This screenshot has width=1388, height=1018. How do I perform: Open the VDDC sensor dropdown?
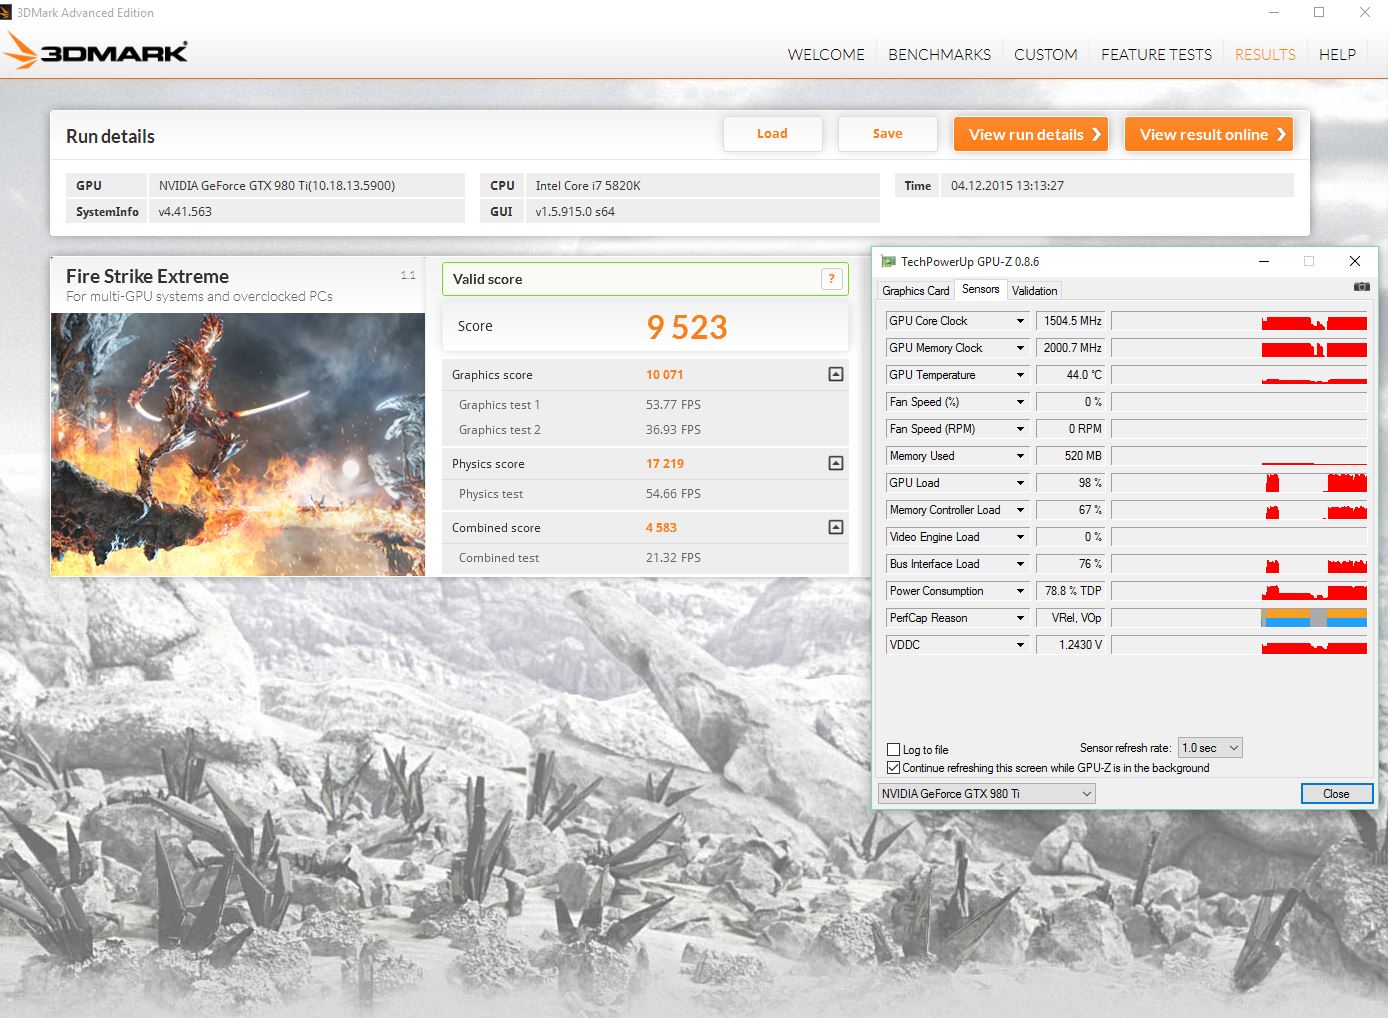pos(1020,645)
